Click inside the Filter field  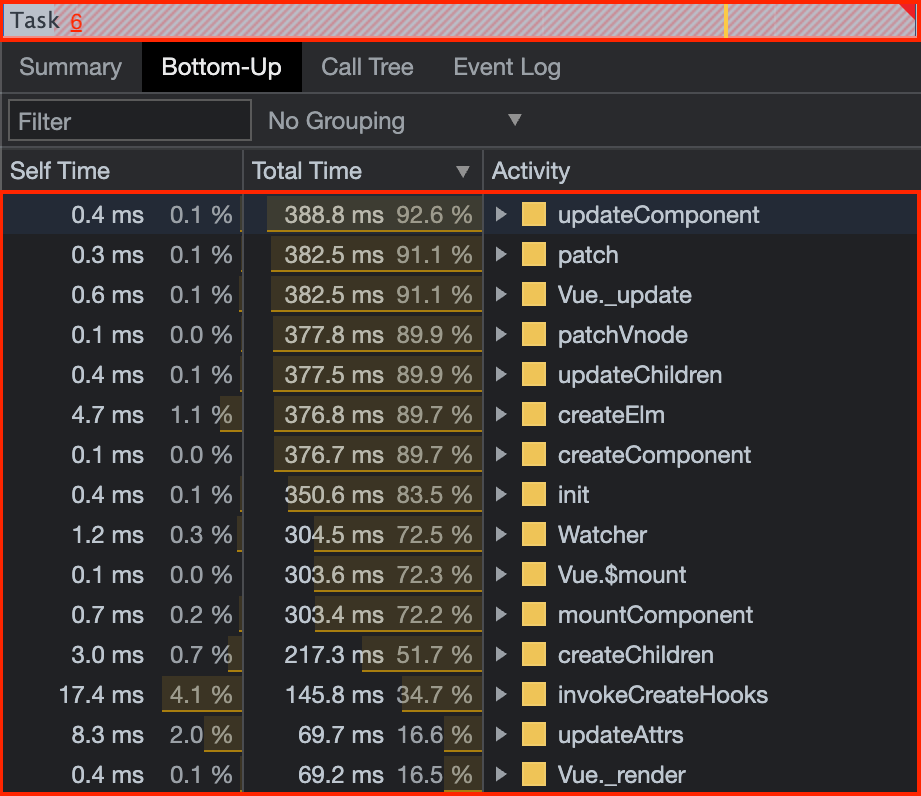pyautogui.click(x=128, y=120)
